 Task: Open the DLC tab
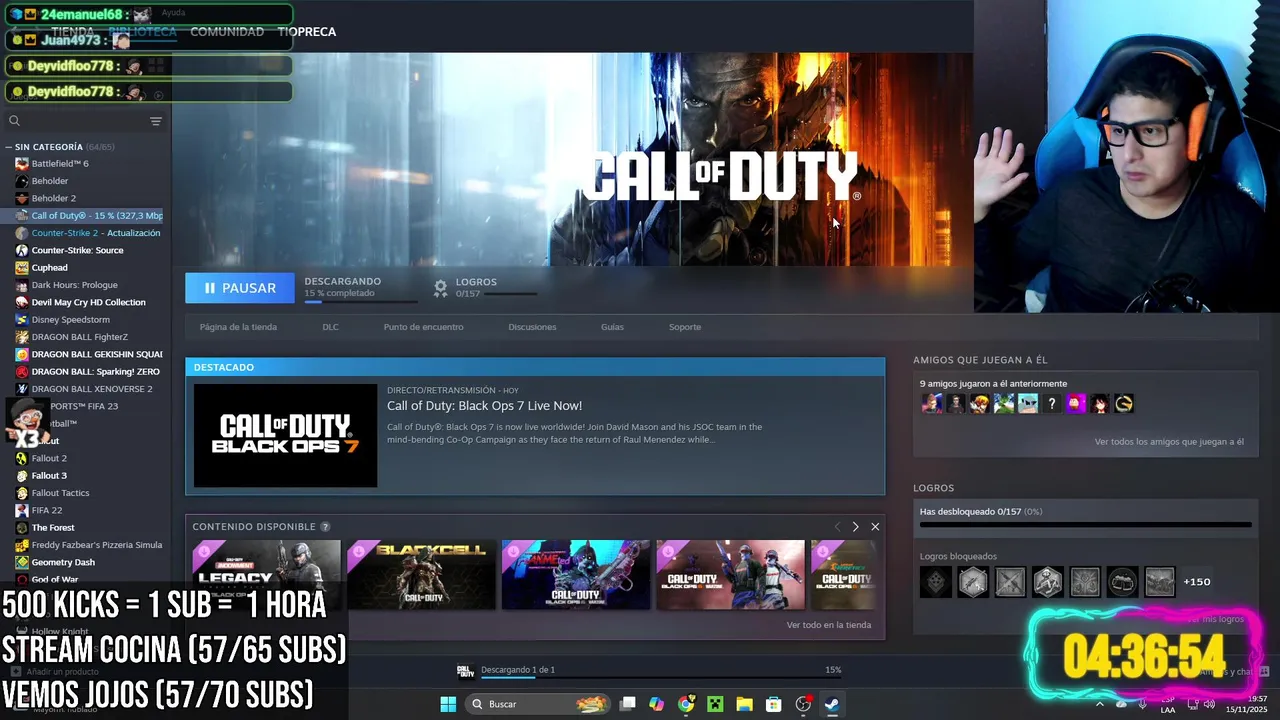click(330, 327)
